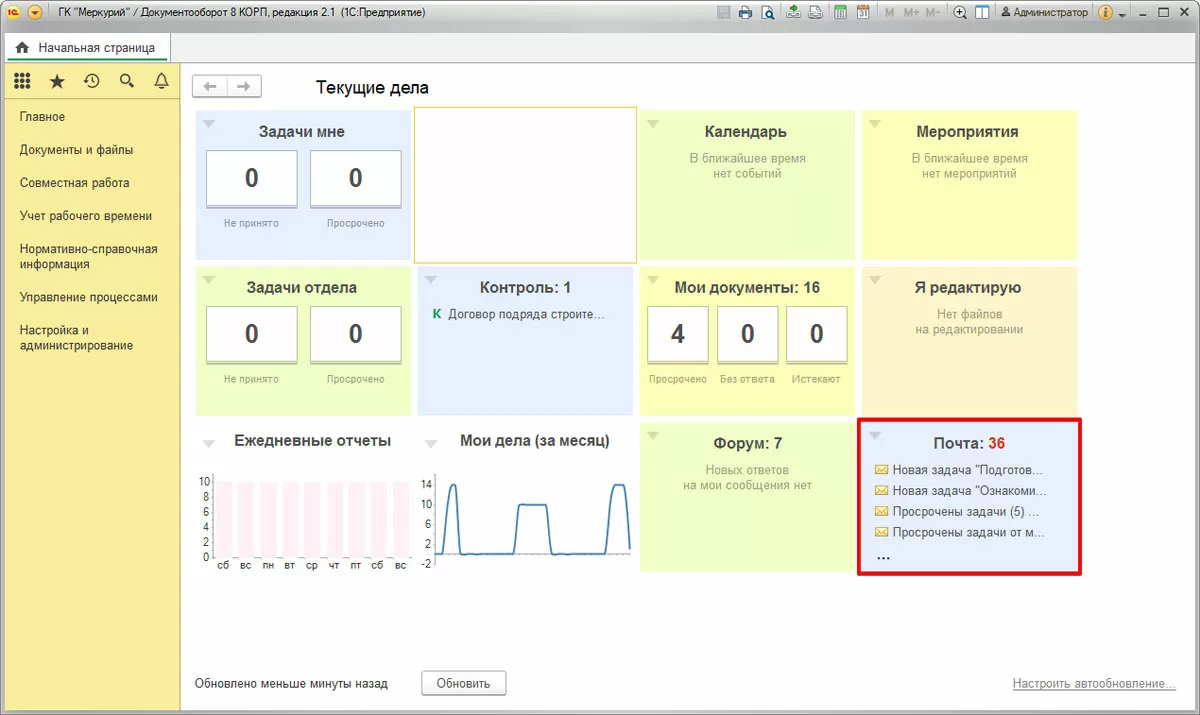The width and height of the screenshot is (1200, 715).
Task: Click the go to link icon
Action: (815, 13)
